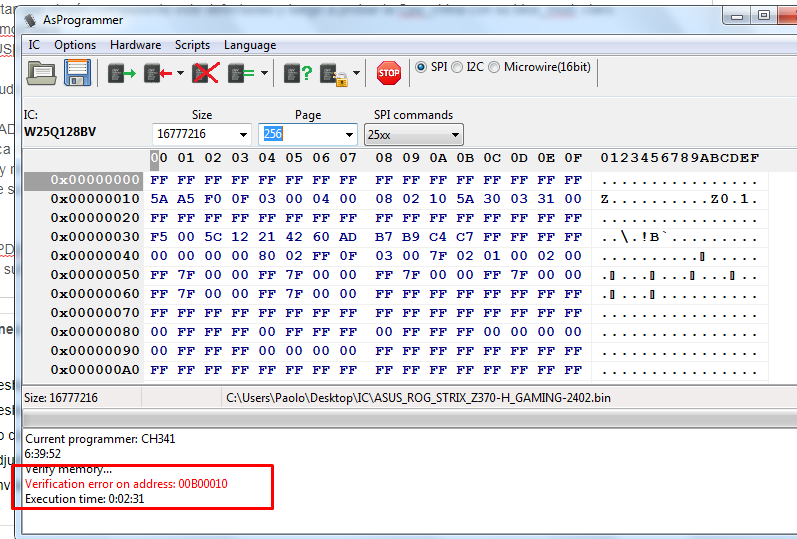Click Execution time log line

(85, 499)
